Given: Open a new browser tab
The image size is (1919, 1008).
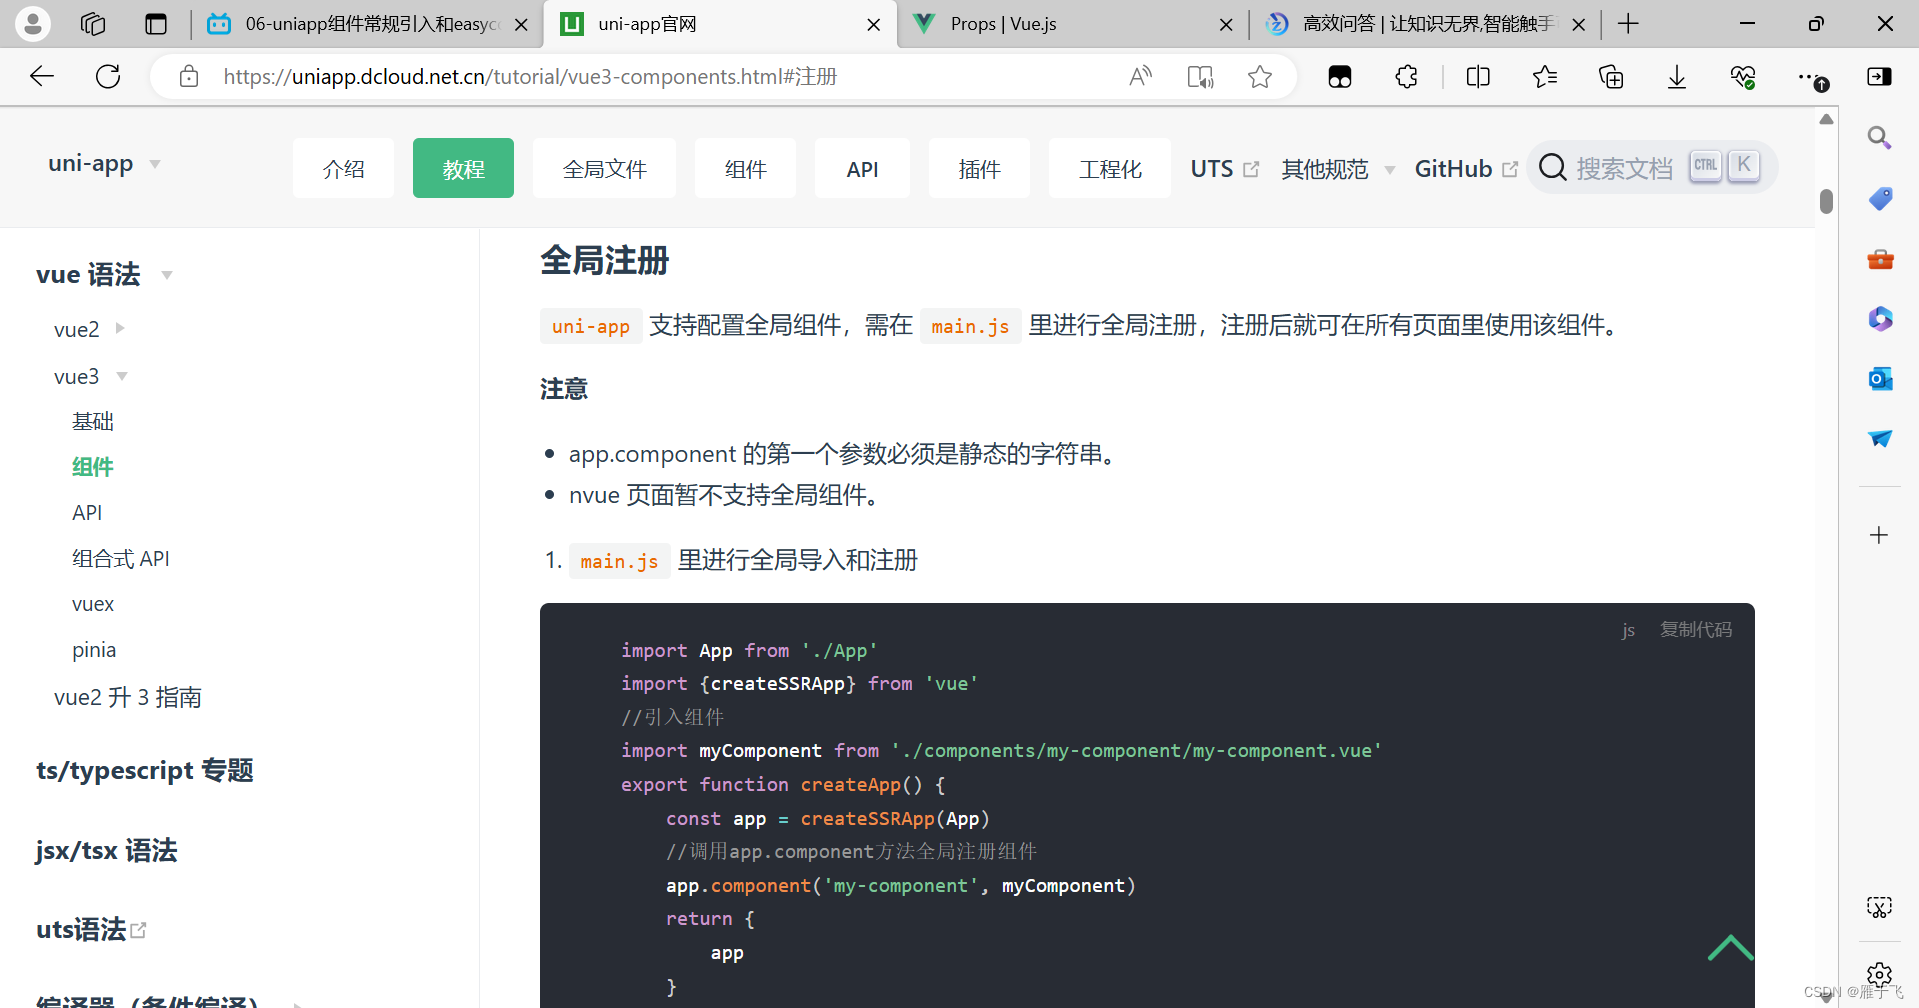Looking at the screenshot, I should (1628, 23).
